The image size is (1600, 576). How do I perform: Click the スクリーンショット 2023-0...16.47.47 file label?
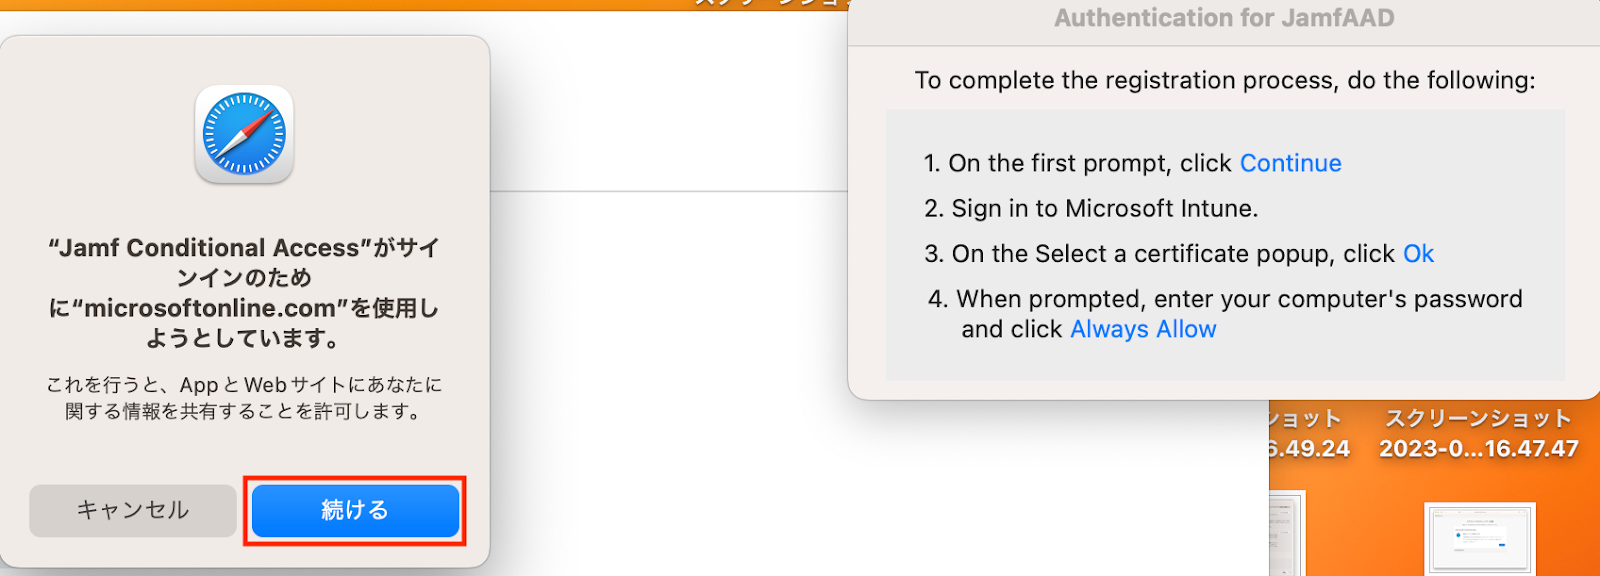click(x=1478, y=434)
